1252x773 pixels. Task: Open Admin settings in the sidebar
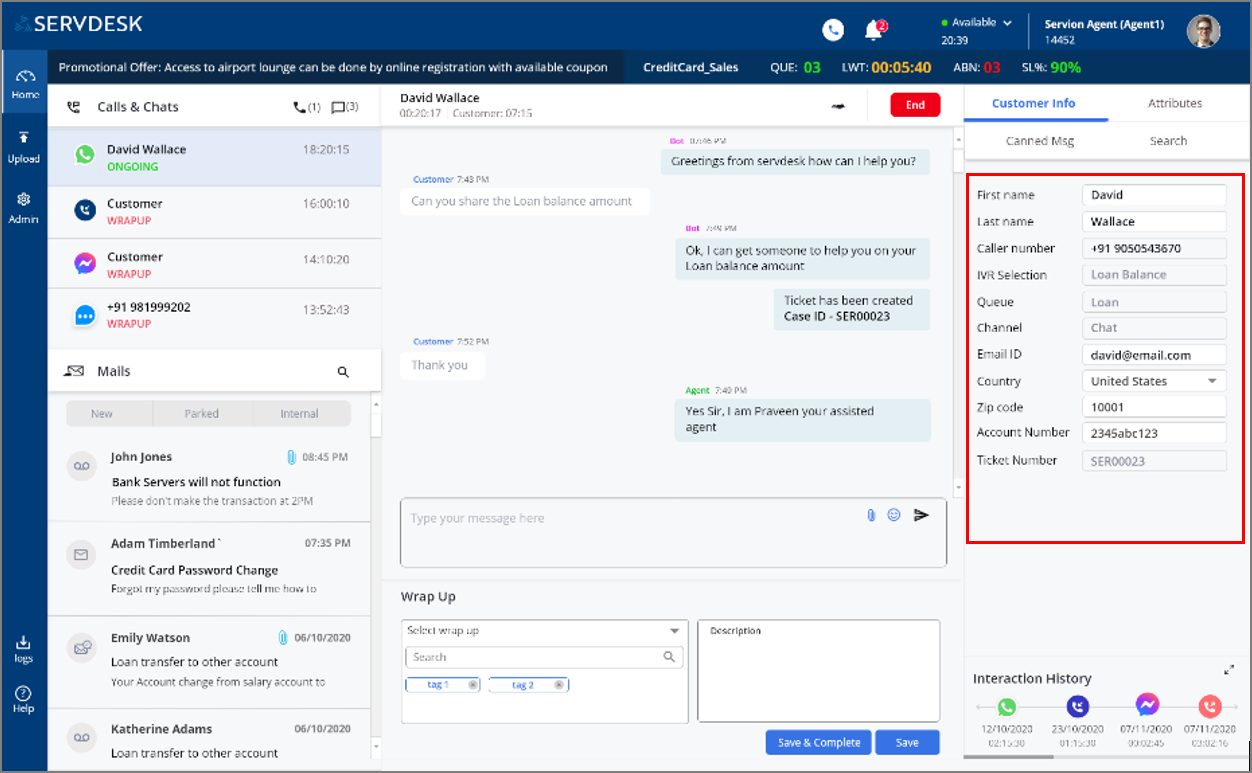click(24, 207)
